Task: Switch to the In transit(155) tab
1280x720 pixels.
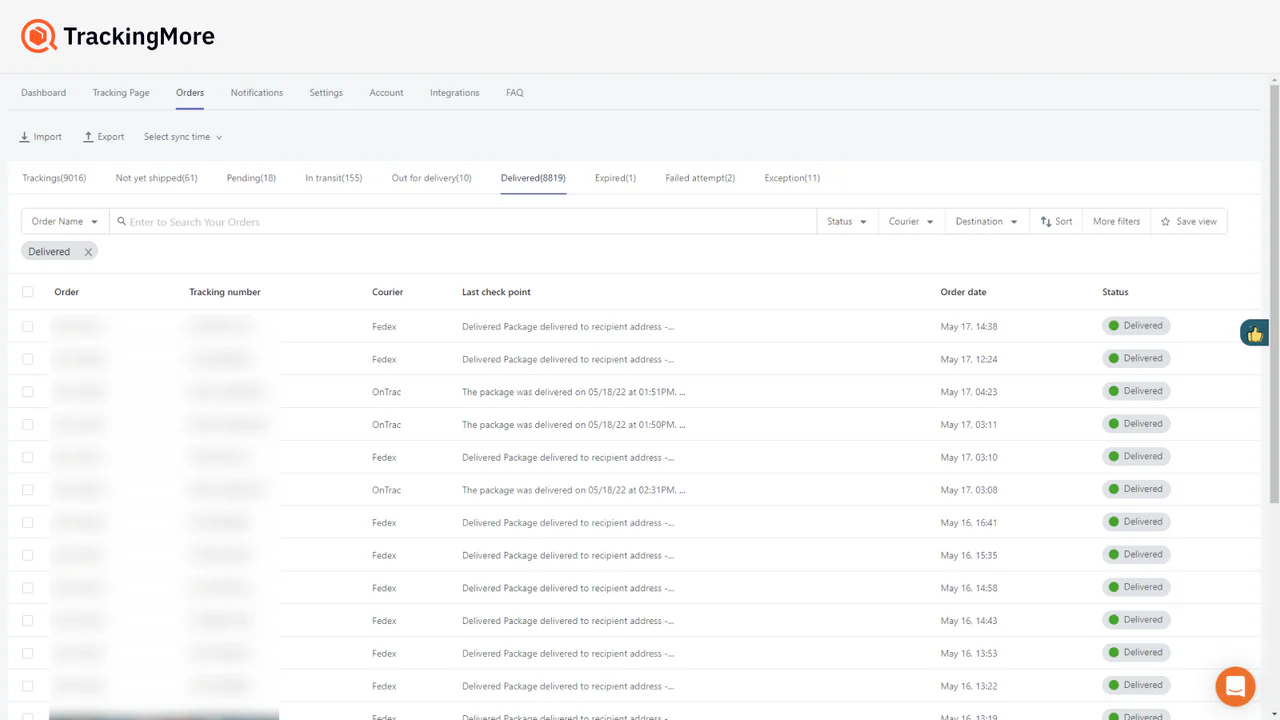Action: 334,178
